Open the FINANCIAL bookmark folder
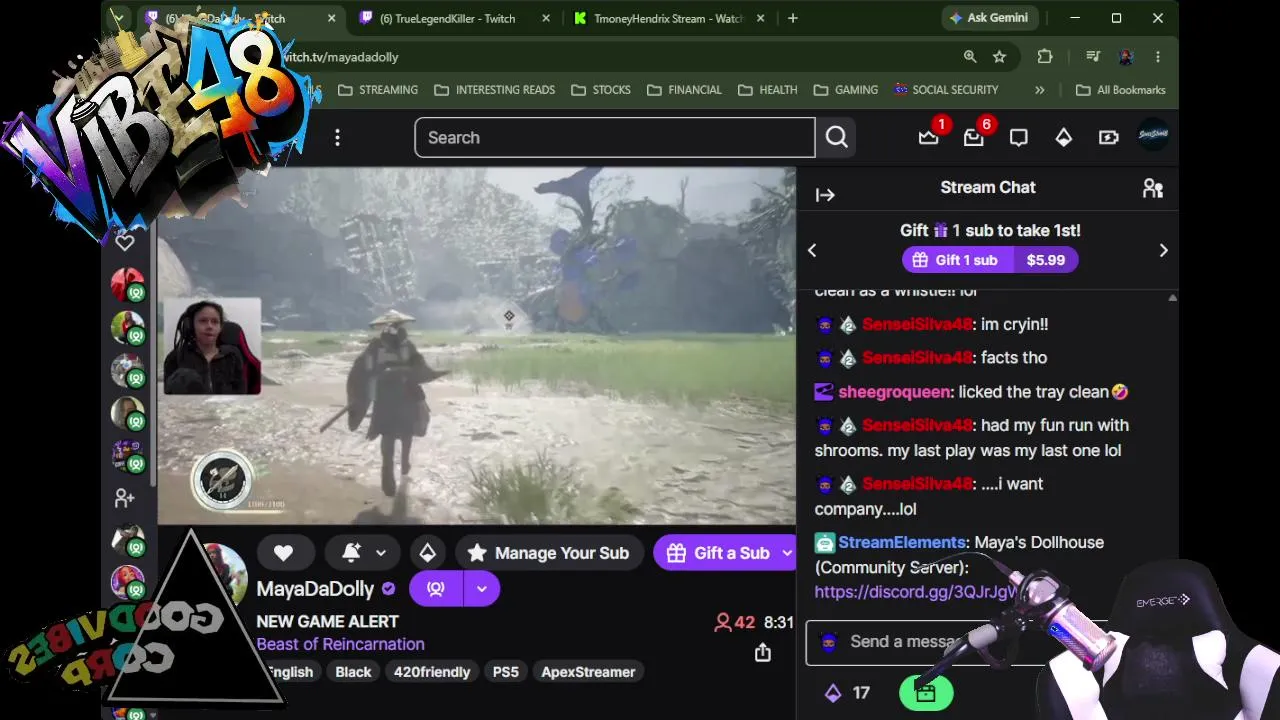Viewport: 1280px width, 720px height. 684,90
